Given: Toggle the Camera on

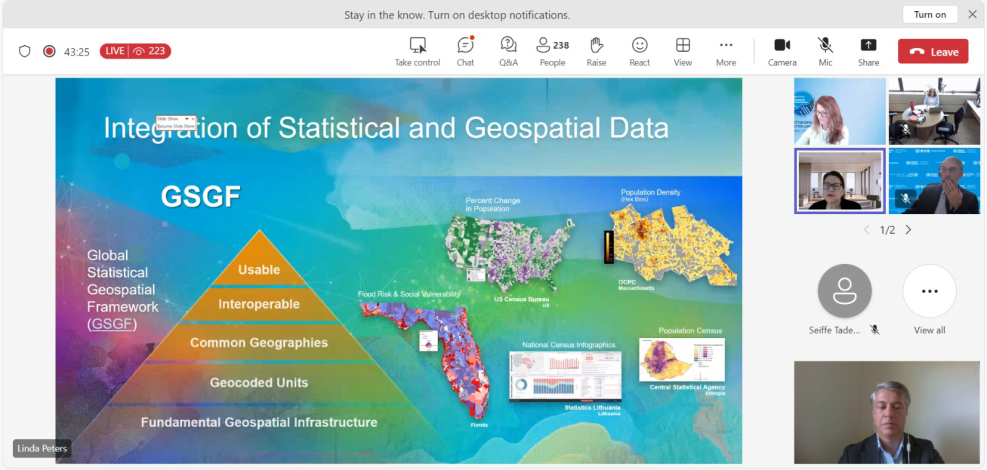Looking at the screenshot, I should tap(782, 46).
